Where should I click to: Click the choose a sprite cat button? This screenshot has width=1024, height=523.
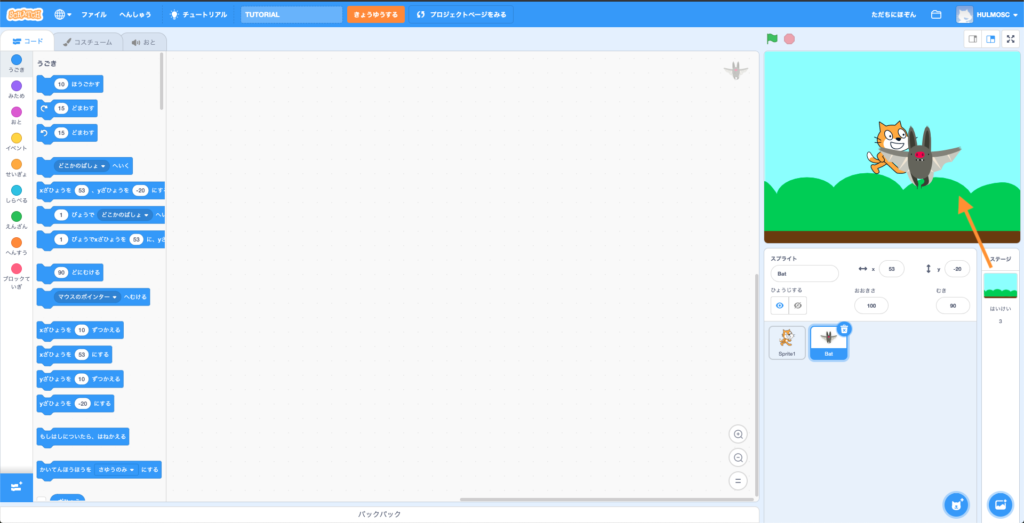pyautogui.click(x=956, y=504)
